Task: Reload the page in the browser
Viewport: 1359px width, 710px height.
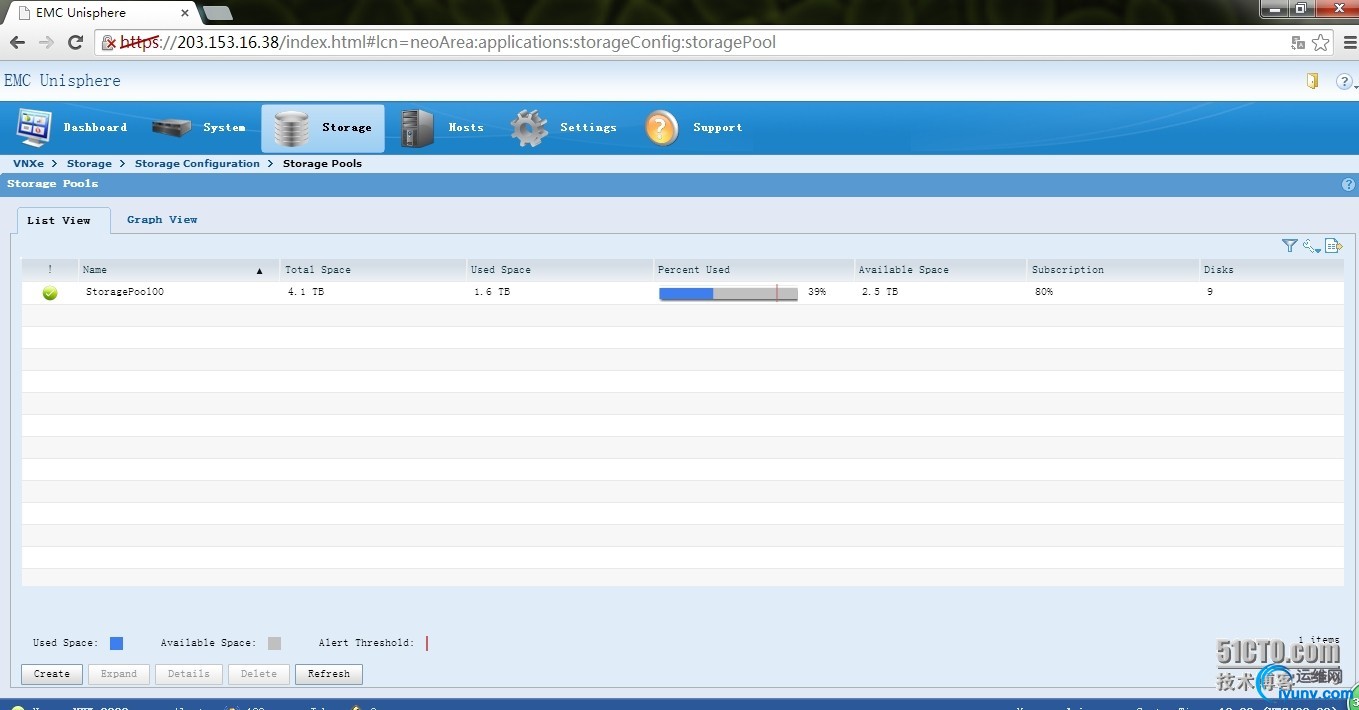Action: coord(75,42)
